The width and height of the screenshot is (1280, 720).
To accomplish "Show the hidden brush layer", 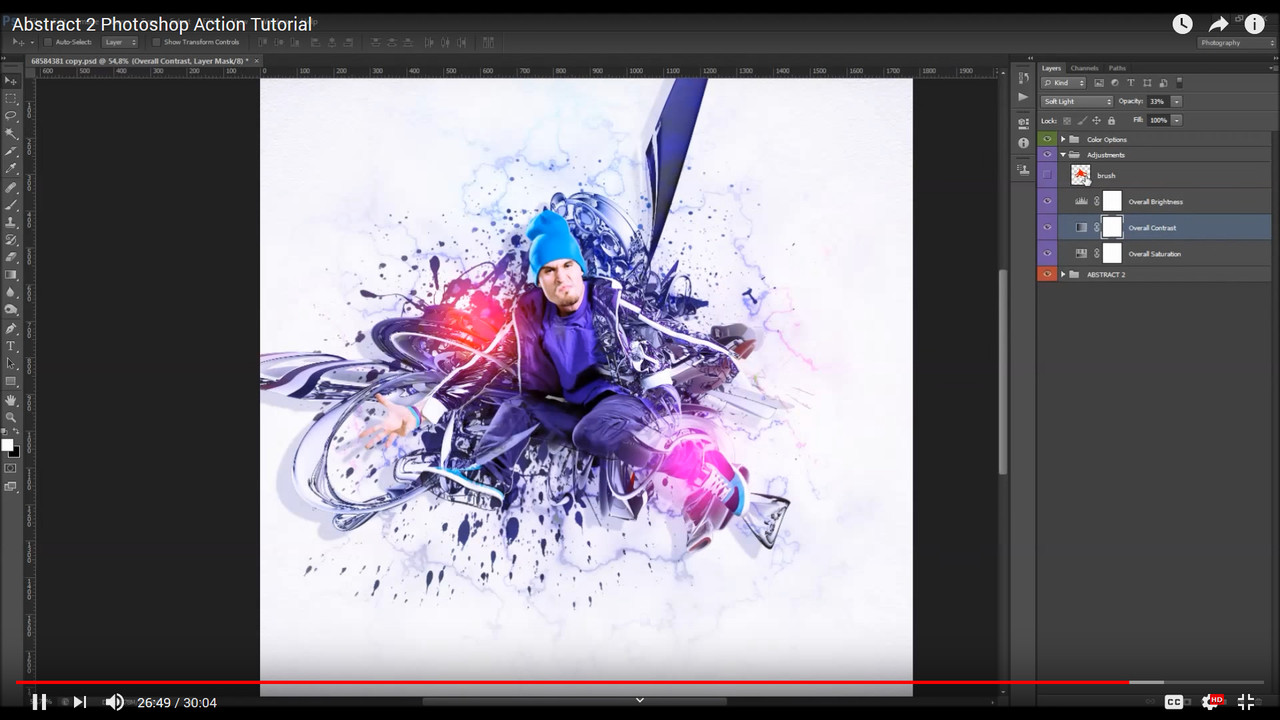I will (1047, 175).
